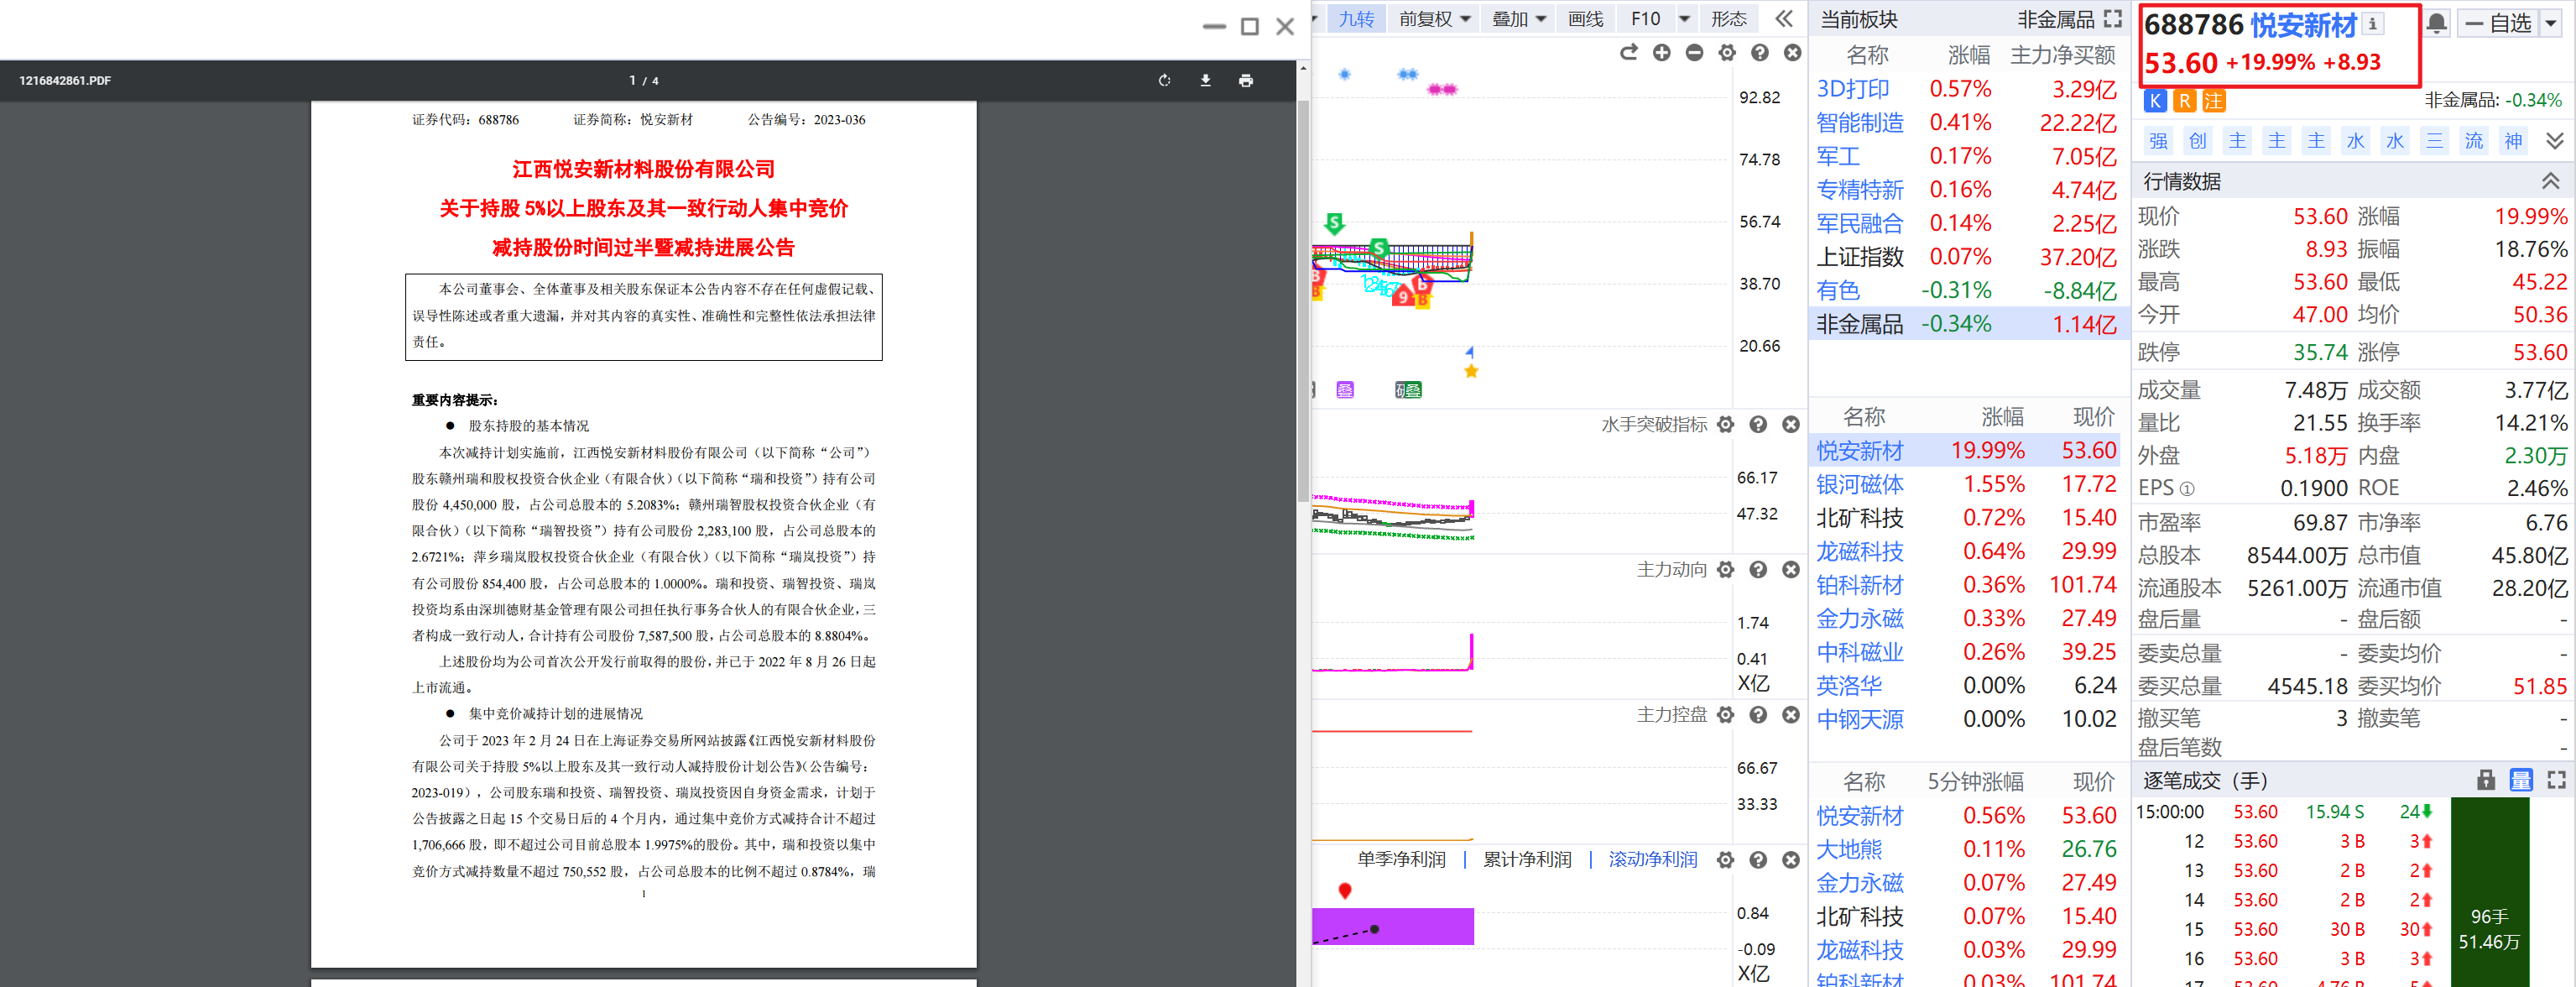
Task: Print the PDF announcement document
Action: (x=1245, y=81)
